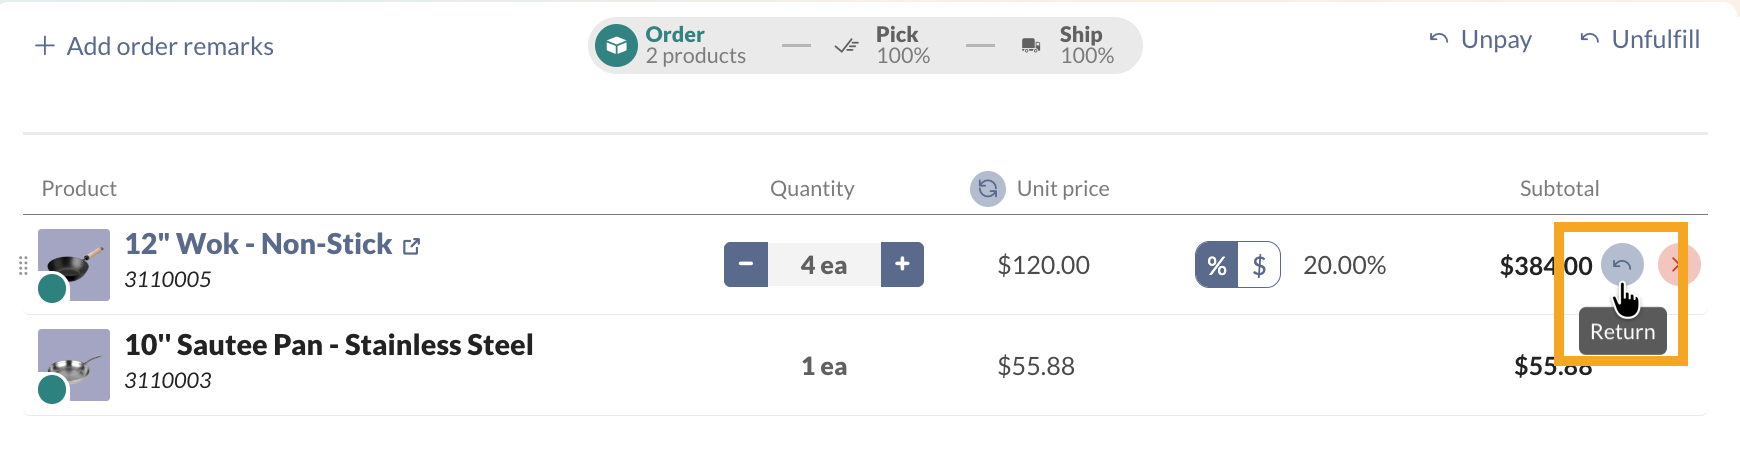
Task: Click the Pick checklist icon
Action: (x=846, y=46)
